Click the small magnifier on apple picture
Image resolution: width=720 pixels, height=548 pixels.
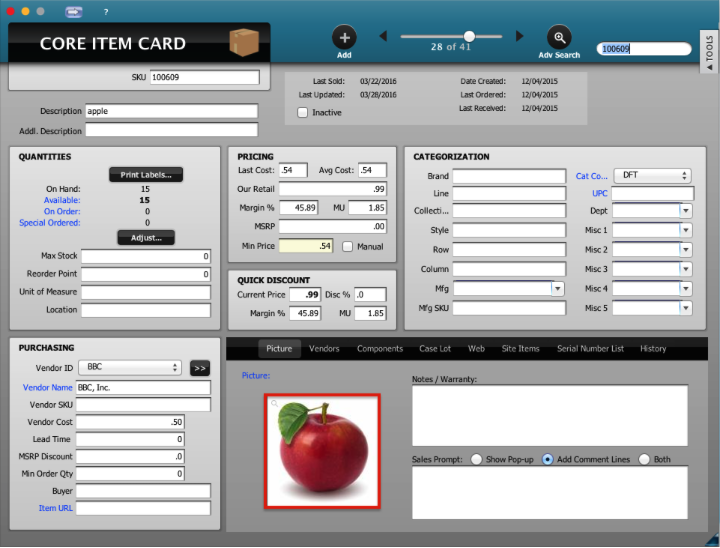click(274, 403)
